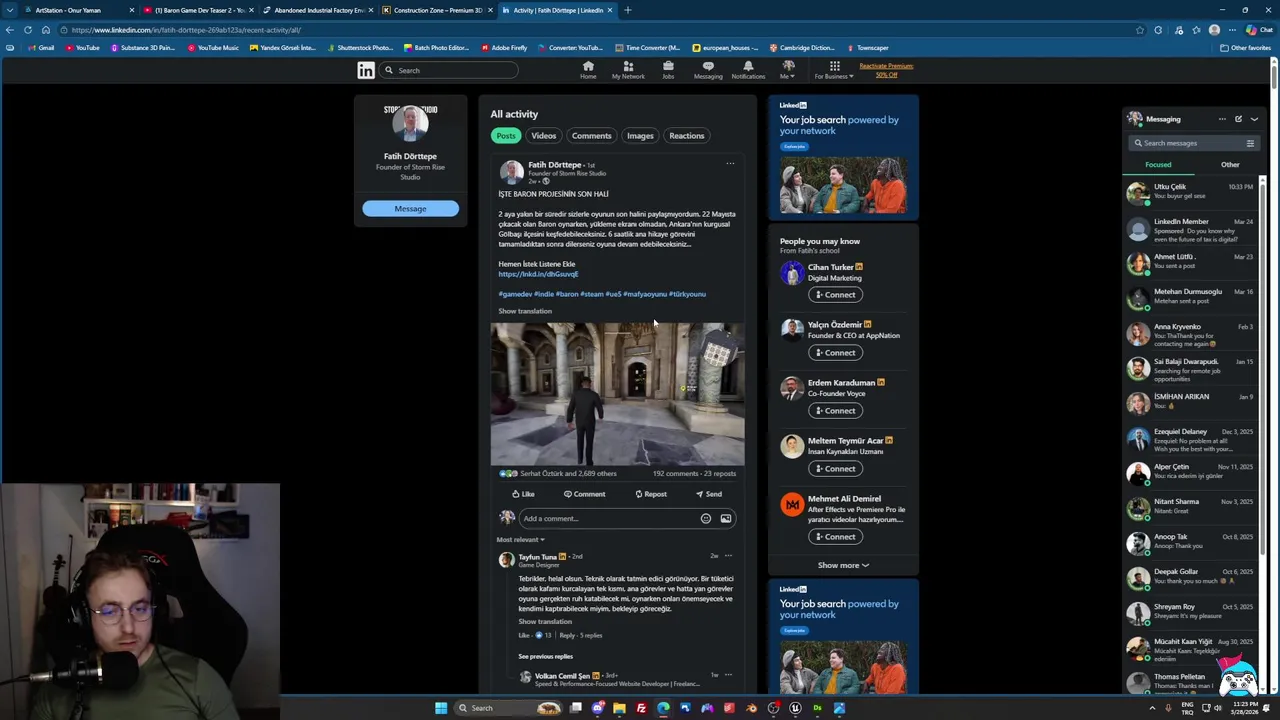Connect with Yalçın Özdemir
Viewport: 1280px width, 720px height.
(835, 353)
